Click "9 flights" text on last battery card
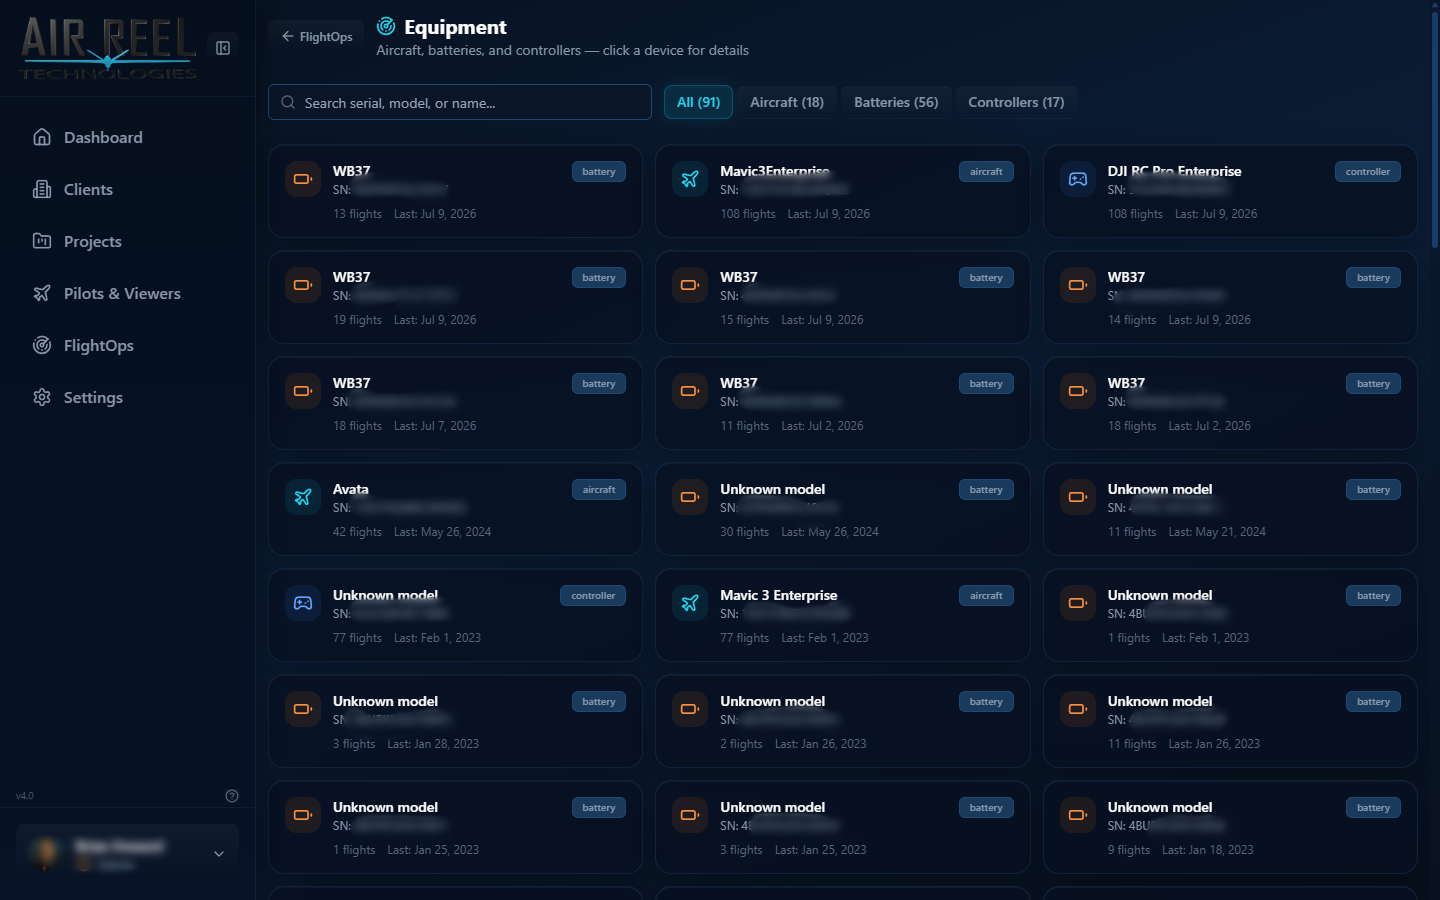 click(1129, 850)
